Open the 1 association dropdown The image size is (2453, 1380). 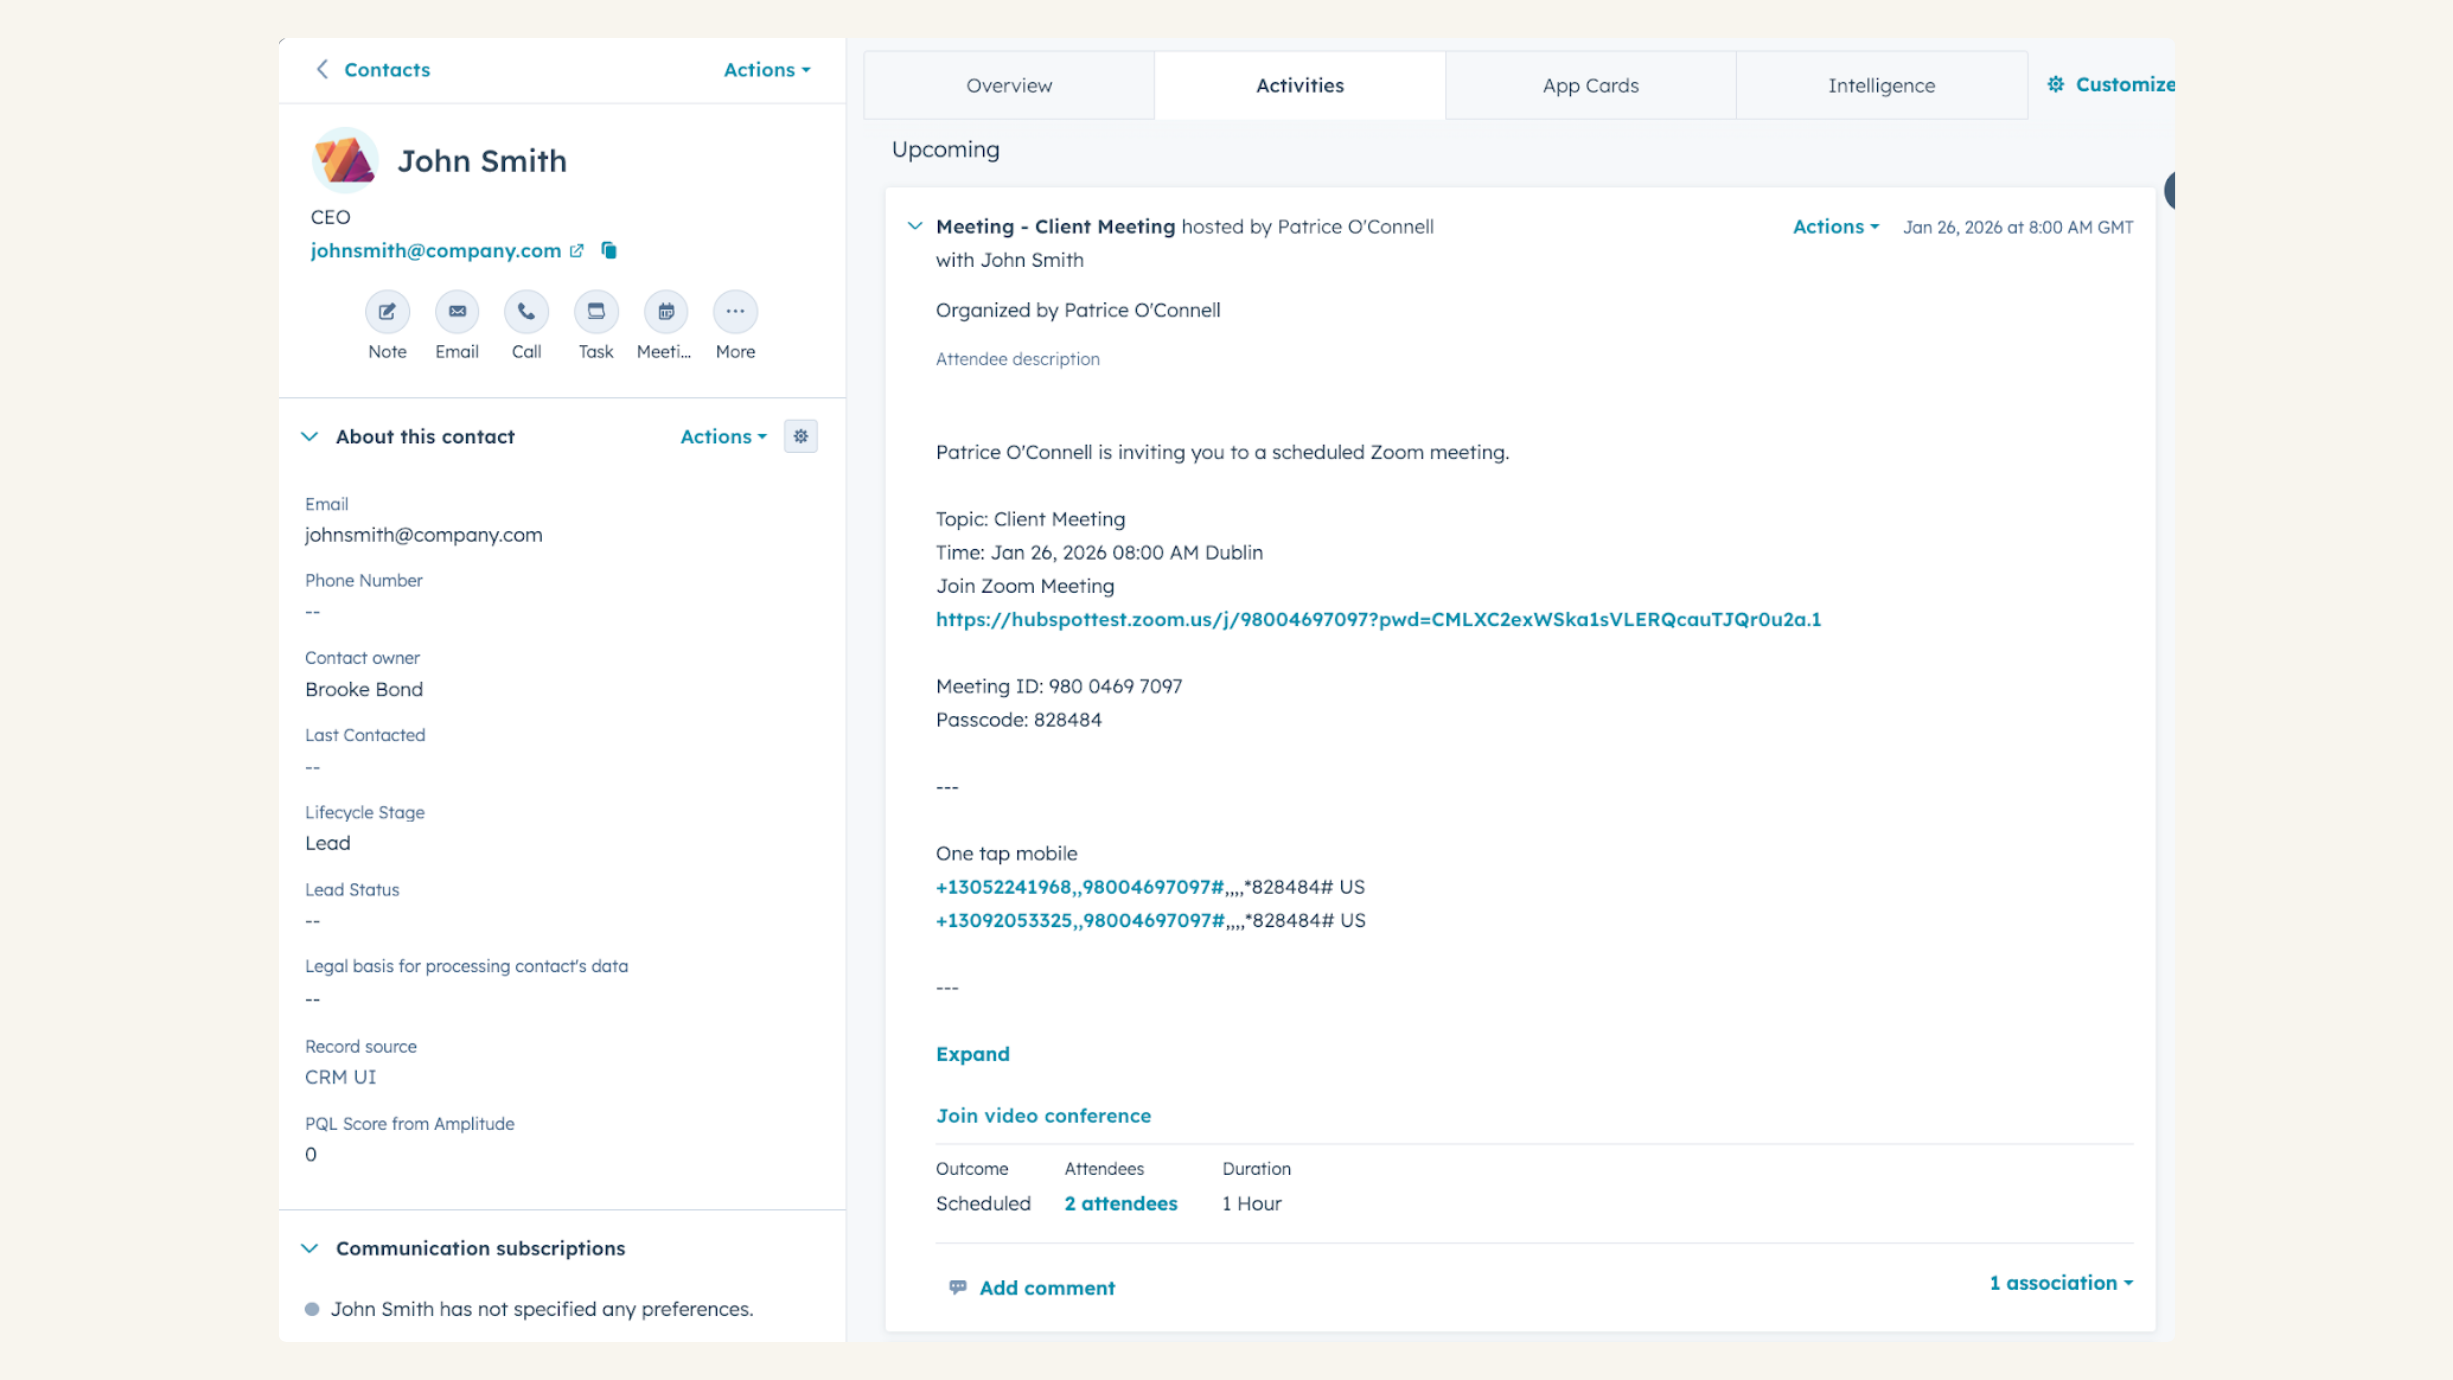click(x=2060, y=1282)
